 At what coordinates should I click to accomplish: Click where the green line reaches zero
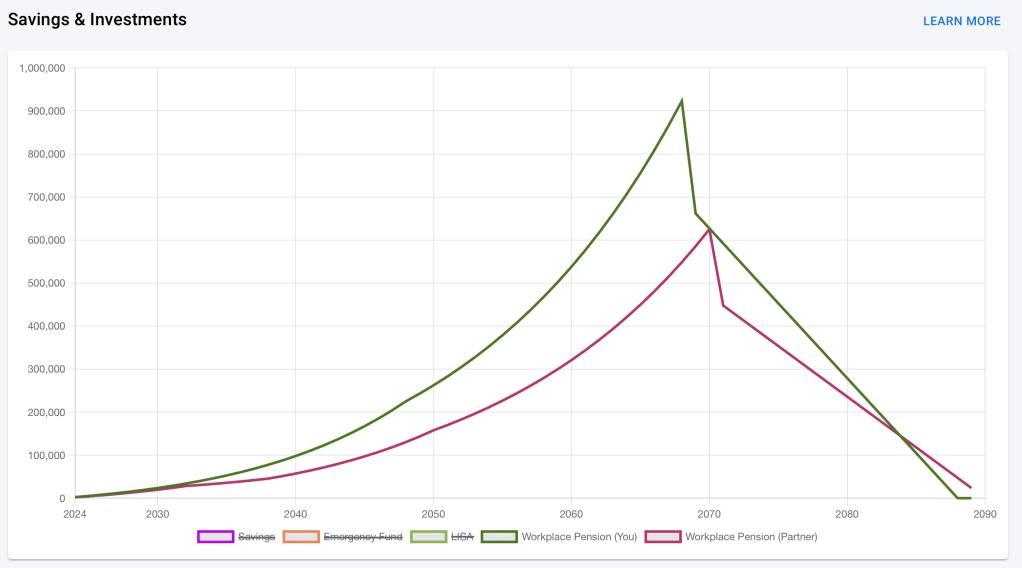click(x=957, y=498)
